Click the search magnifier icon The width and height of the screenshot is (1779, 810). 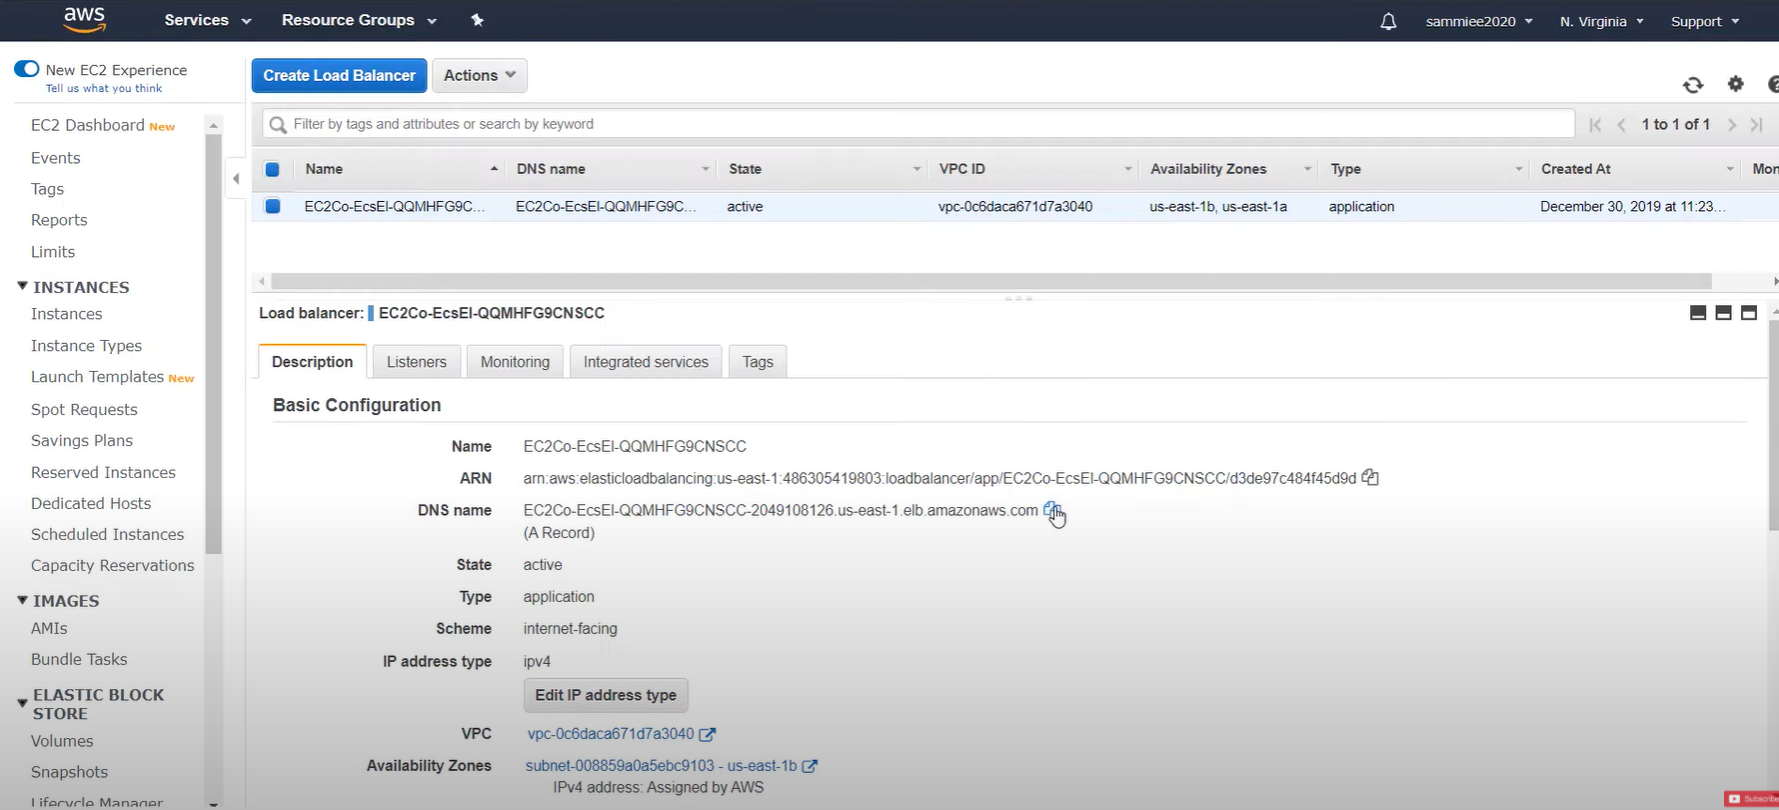[x=278, y=125]
